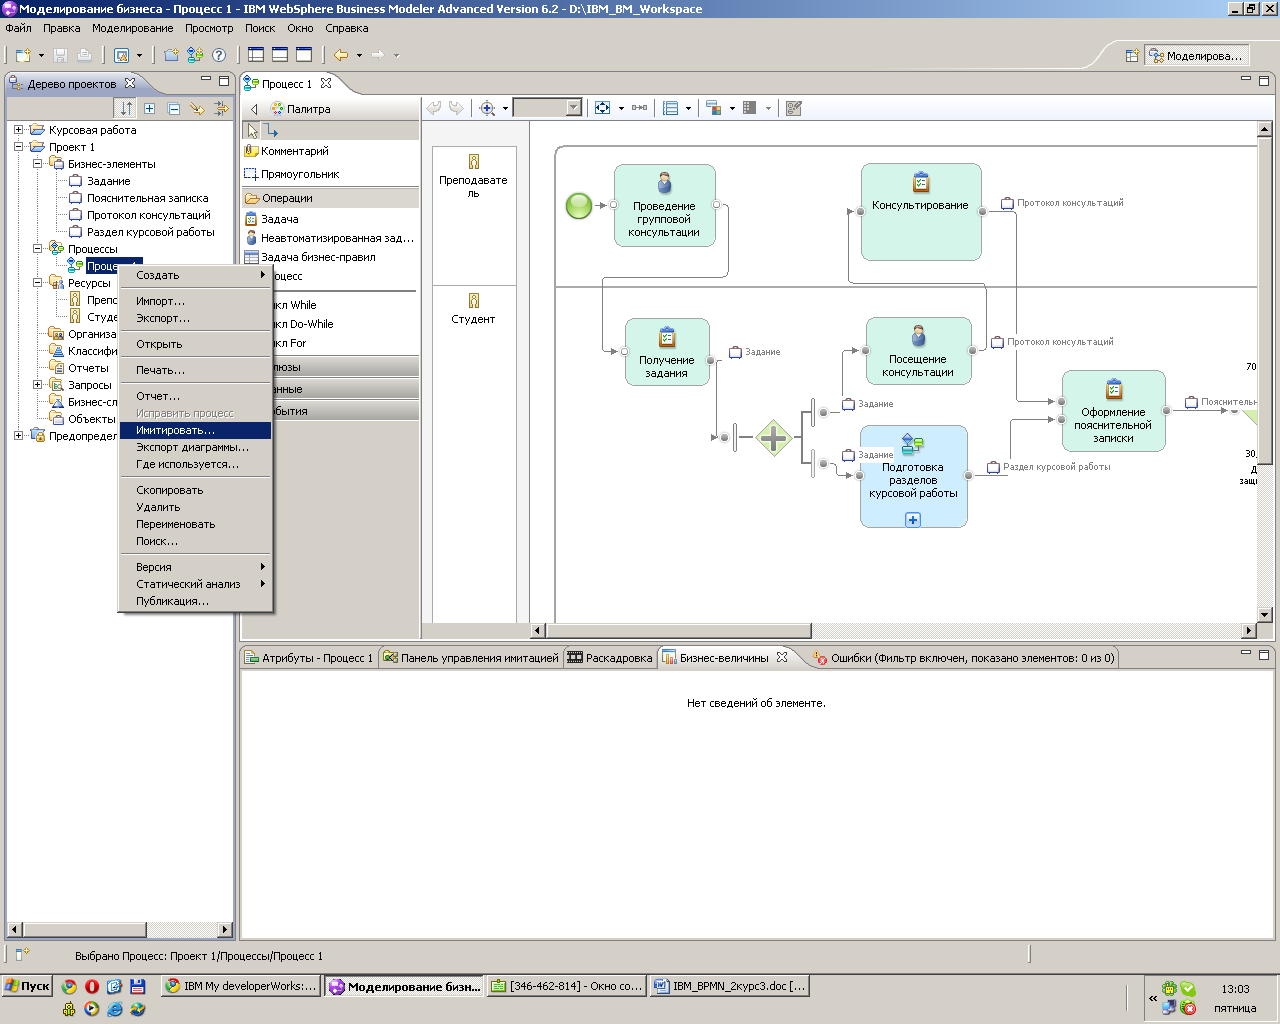Click the green start node in diagram

tap(579, 206)
